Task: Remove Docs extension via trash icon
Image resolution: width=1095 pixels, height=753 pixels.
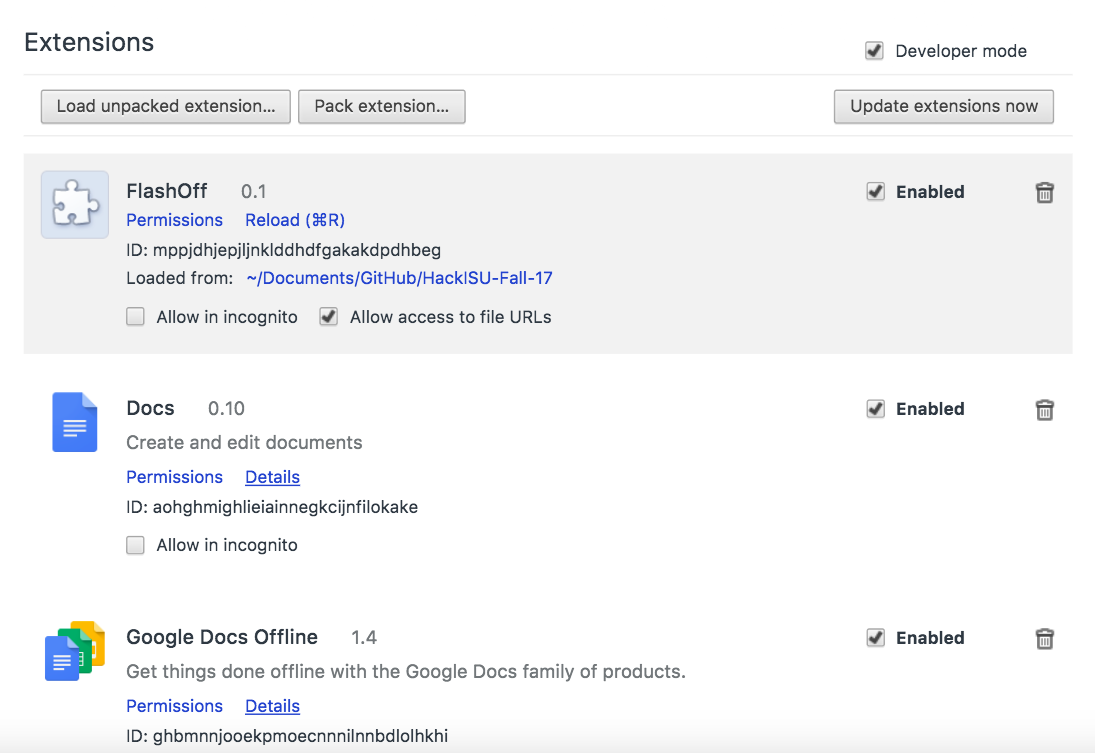Action: pos(1044,410)
